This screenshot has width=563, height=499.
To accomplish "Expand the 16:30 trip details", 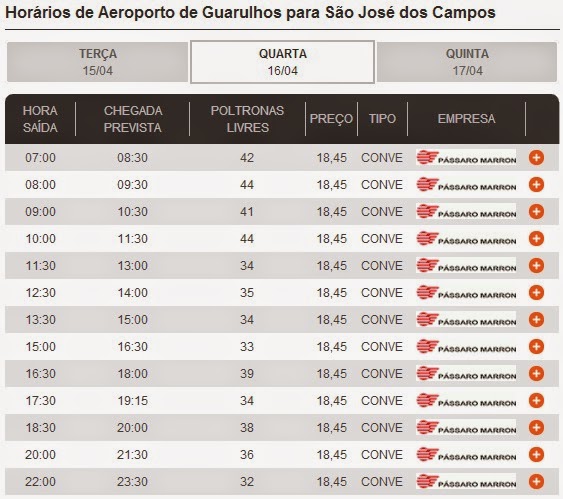I will tap(536, 373).
